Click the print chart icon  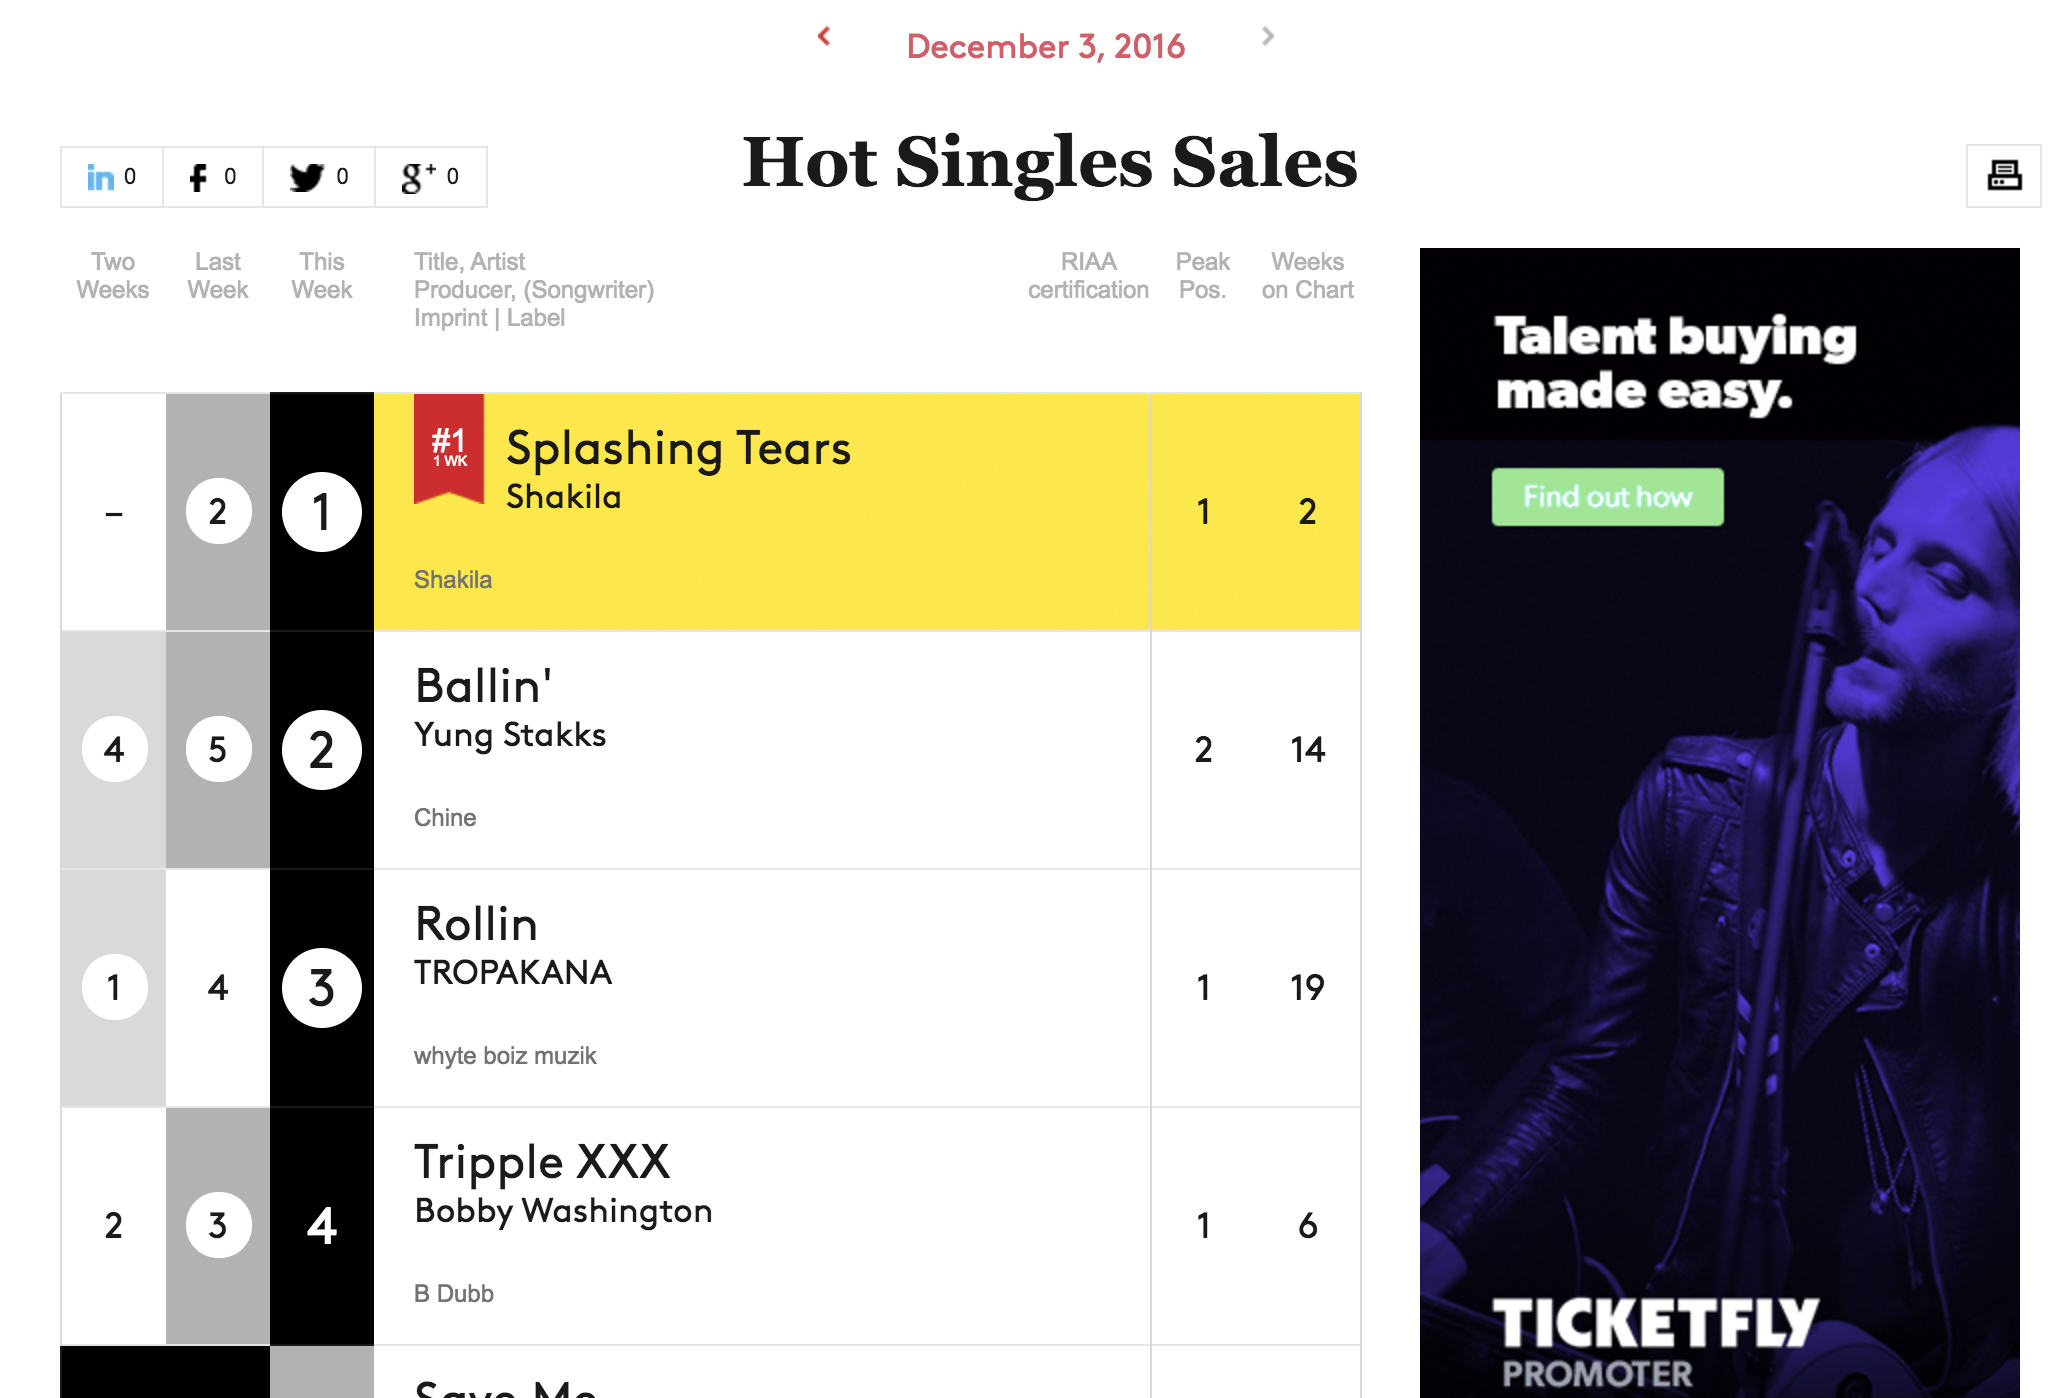[2003, 176]
